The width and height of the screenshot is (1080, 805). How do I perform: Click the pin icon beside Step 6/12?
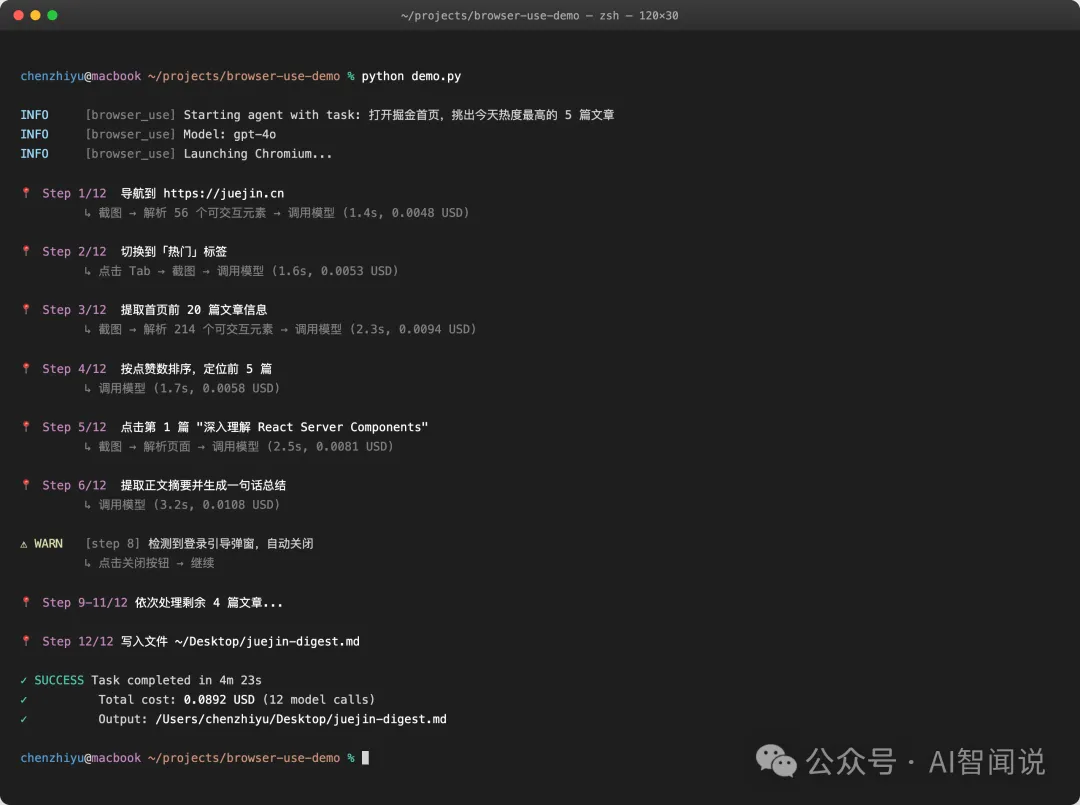click(x=26, y=485)
